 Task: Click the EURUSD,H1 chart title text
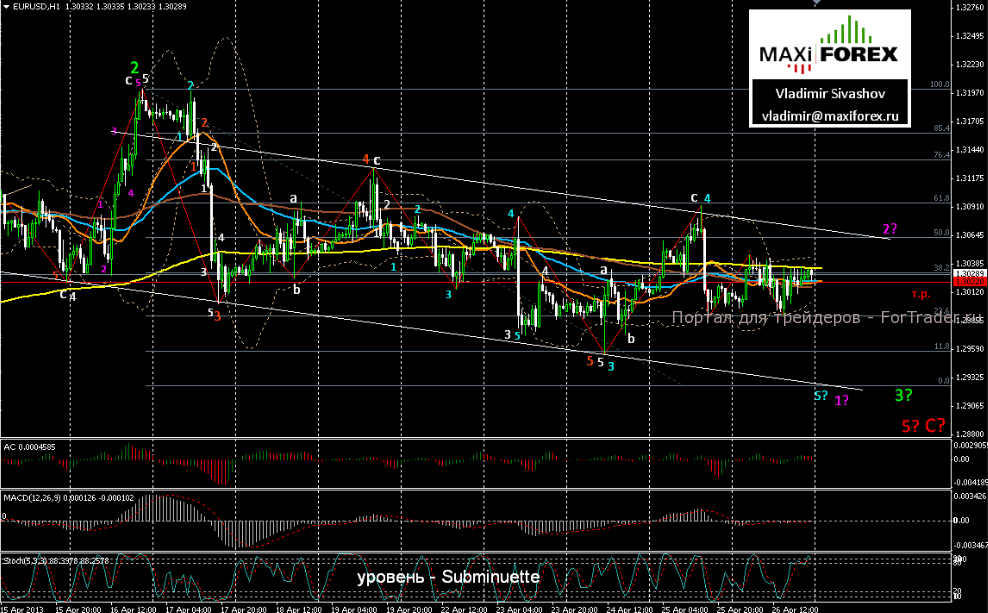pyautogui.click(x=37, y=6)
